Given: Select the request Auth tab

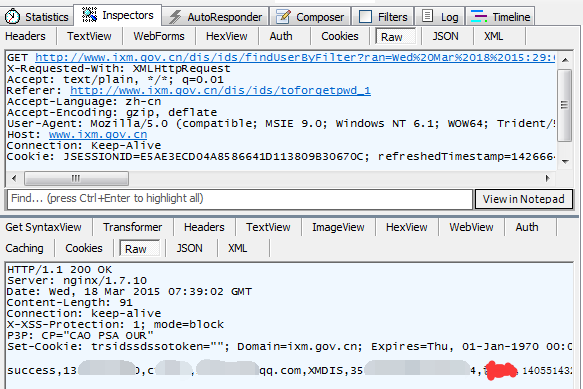Looking at the screenshot, I should point(281,36).
